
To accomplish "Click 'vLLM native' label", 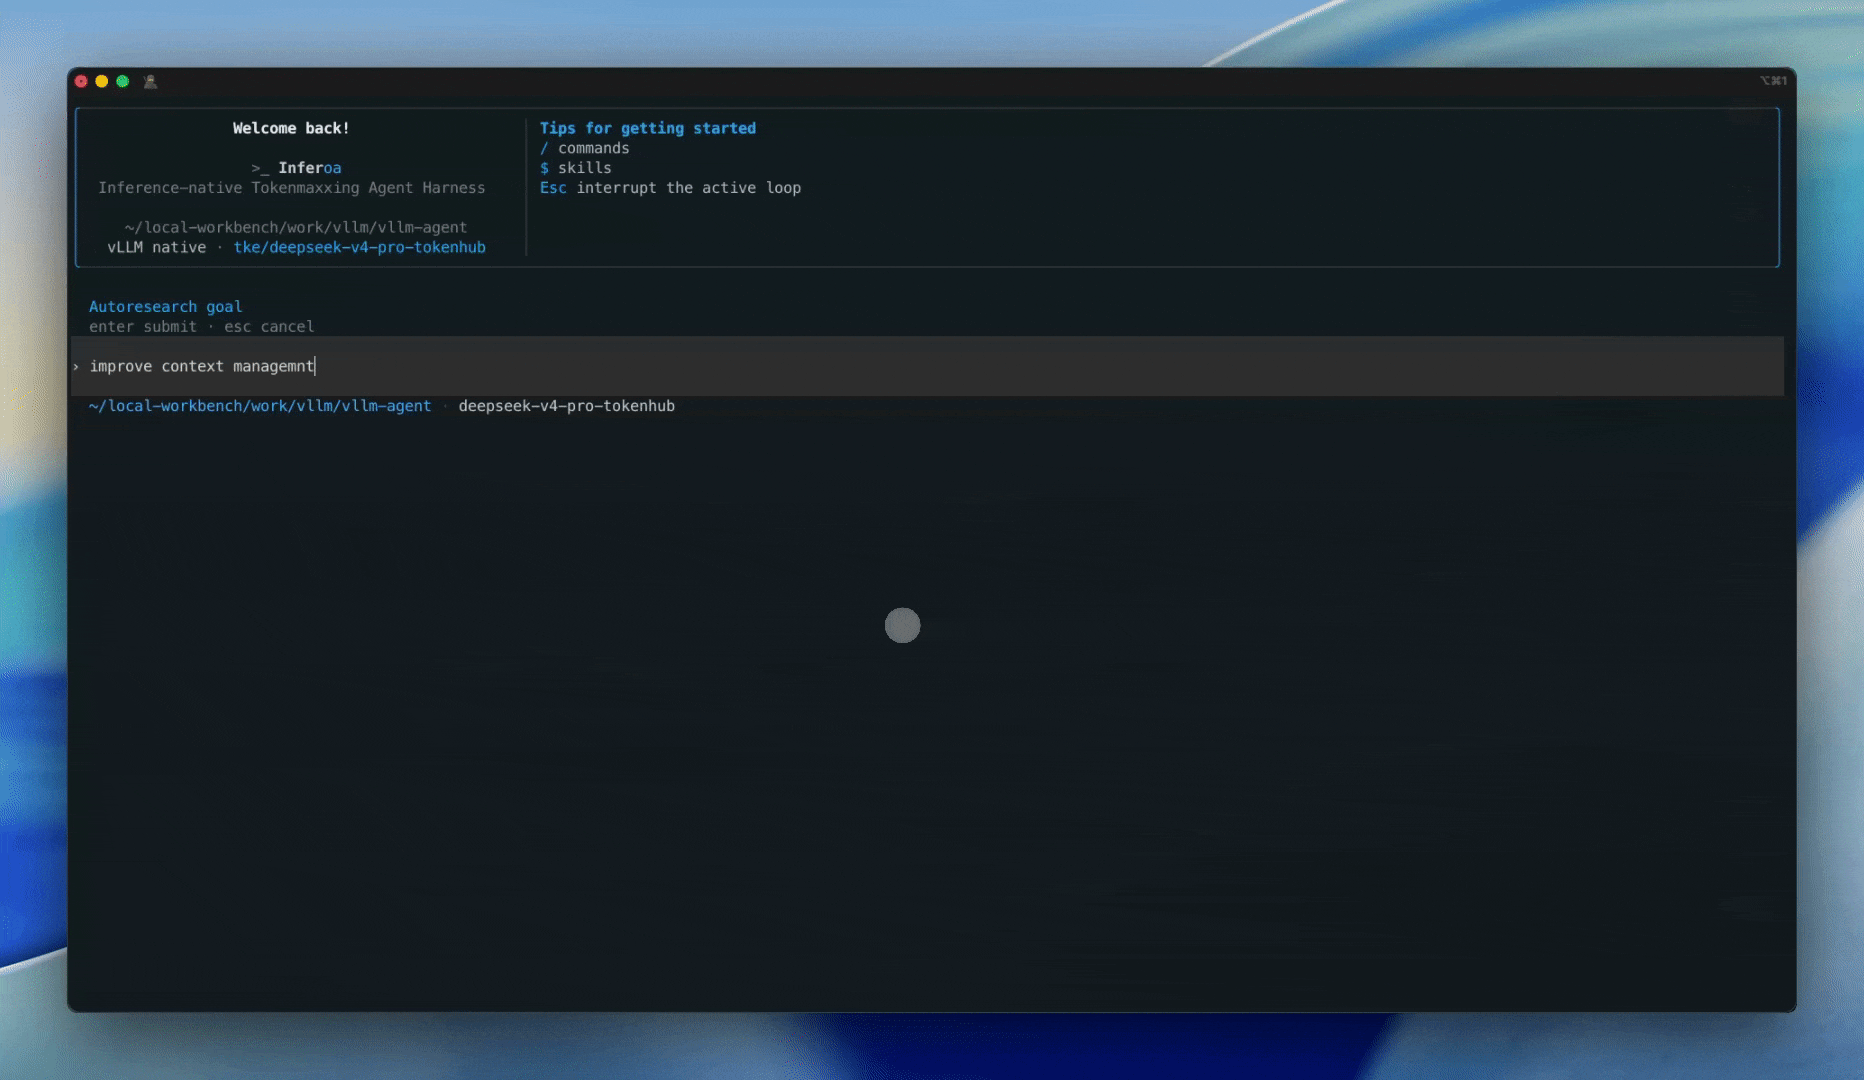I will pyautogui.click(x=156, y=248).
